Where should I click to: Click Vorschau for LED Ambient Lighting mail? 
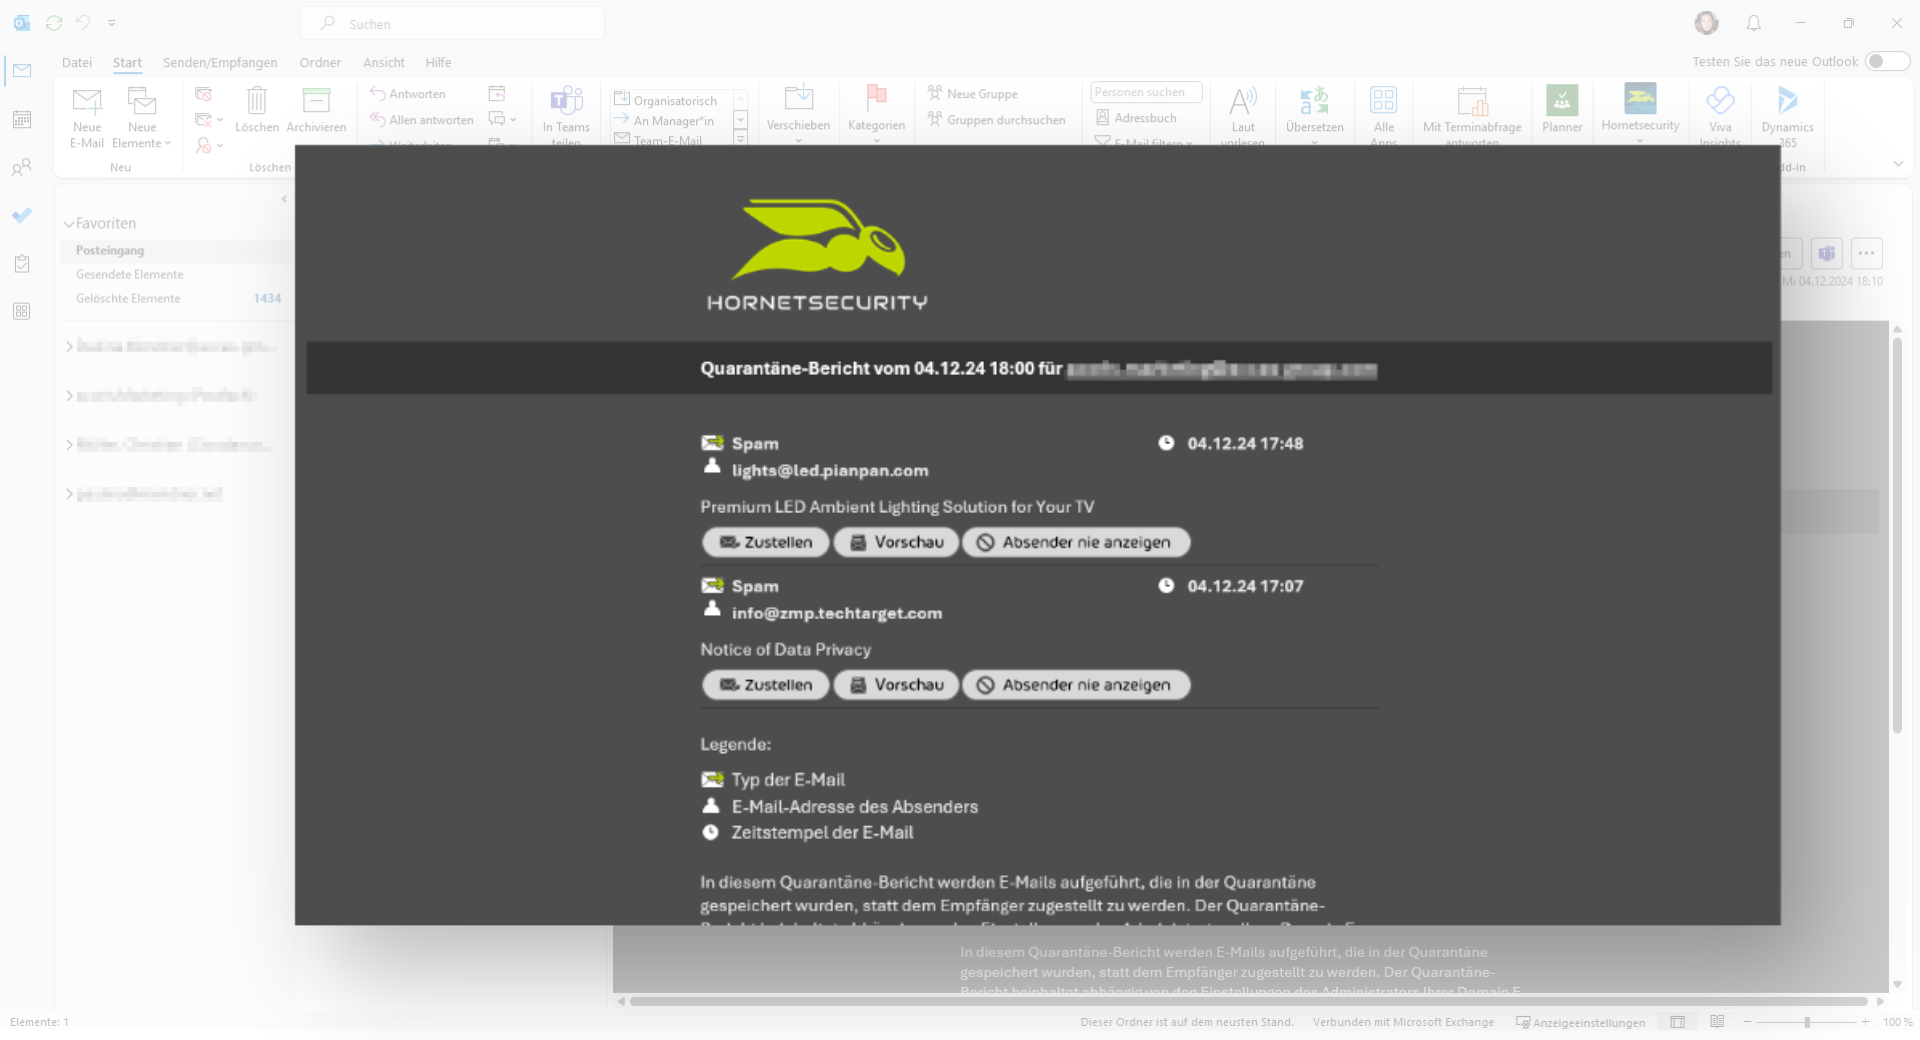point(896,542)
